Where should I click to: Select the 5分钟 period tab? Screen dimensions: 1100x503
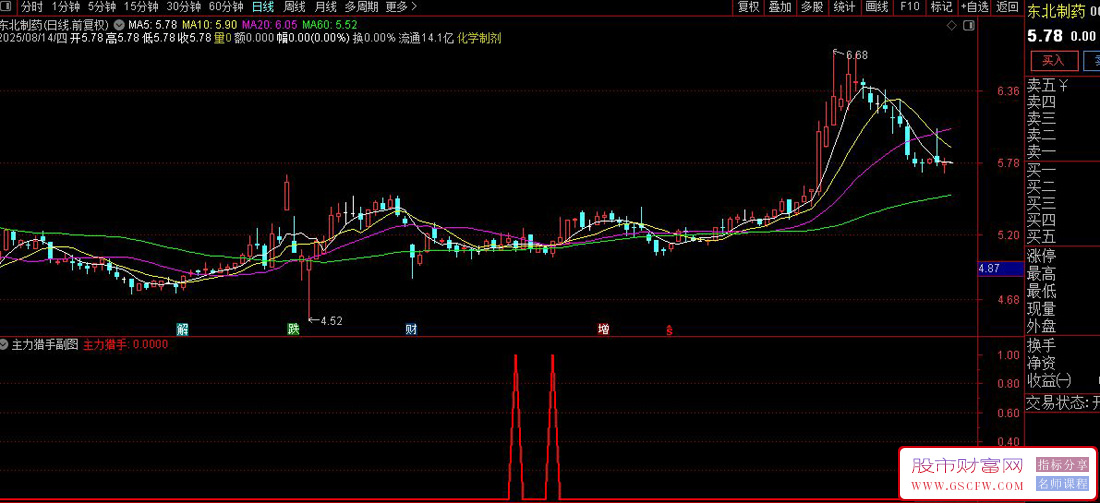102,7
